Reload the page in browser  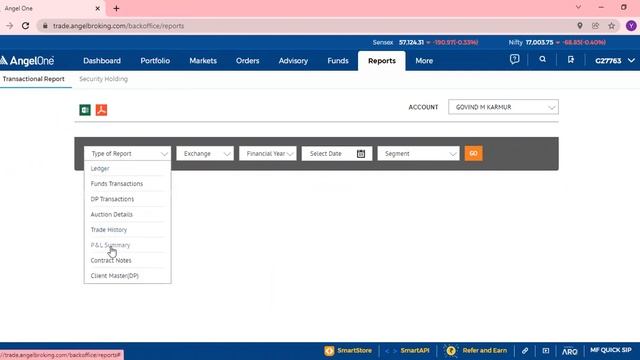[25, 26]
